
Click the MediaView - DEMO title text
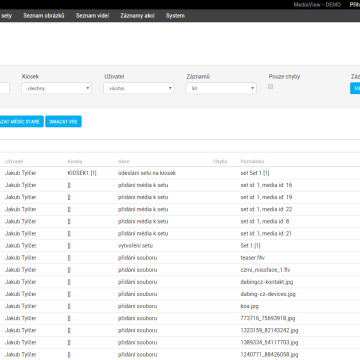(317, 5)
